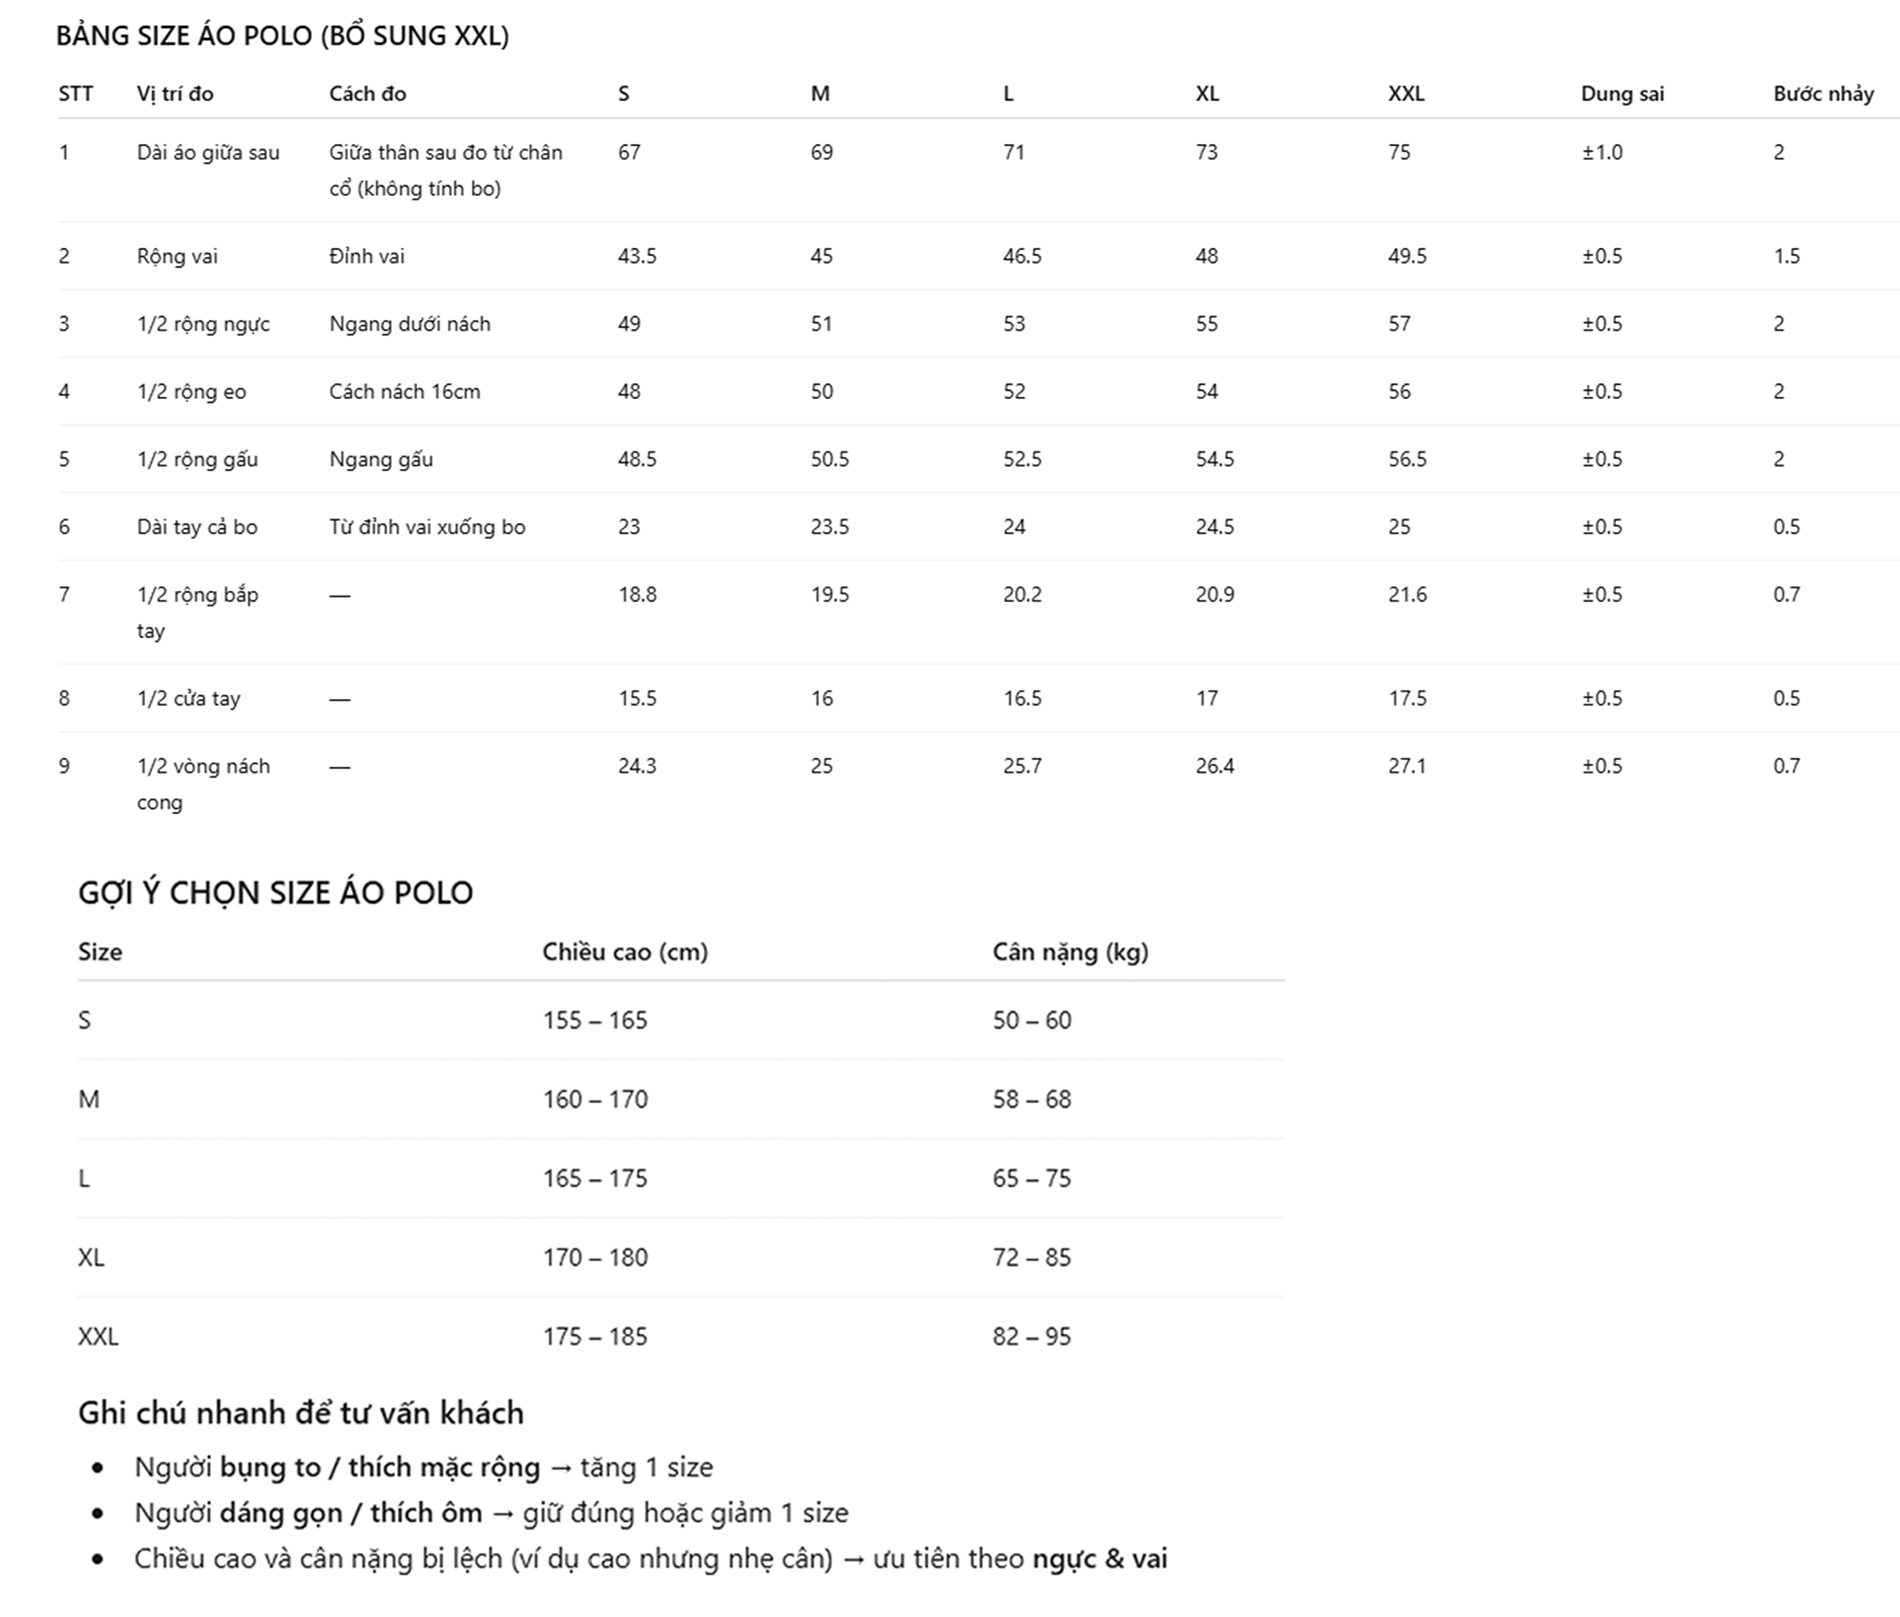Image resolution: width=1900 pixels, height=1617 pixels.
Task: Select the '72 – 85' weight range cell
Action: (1031, 1258)
